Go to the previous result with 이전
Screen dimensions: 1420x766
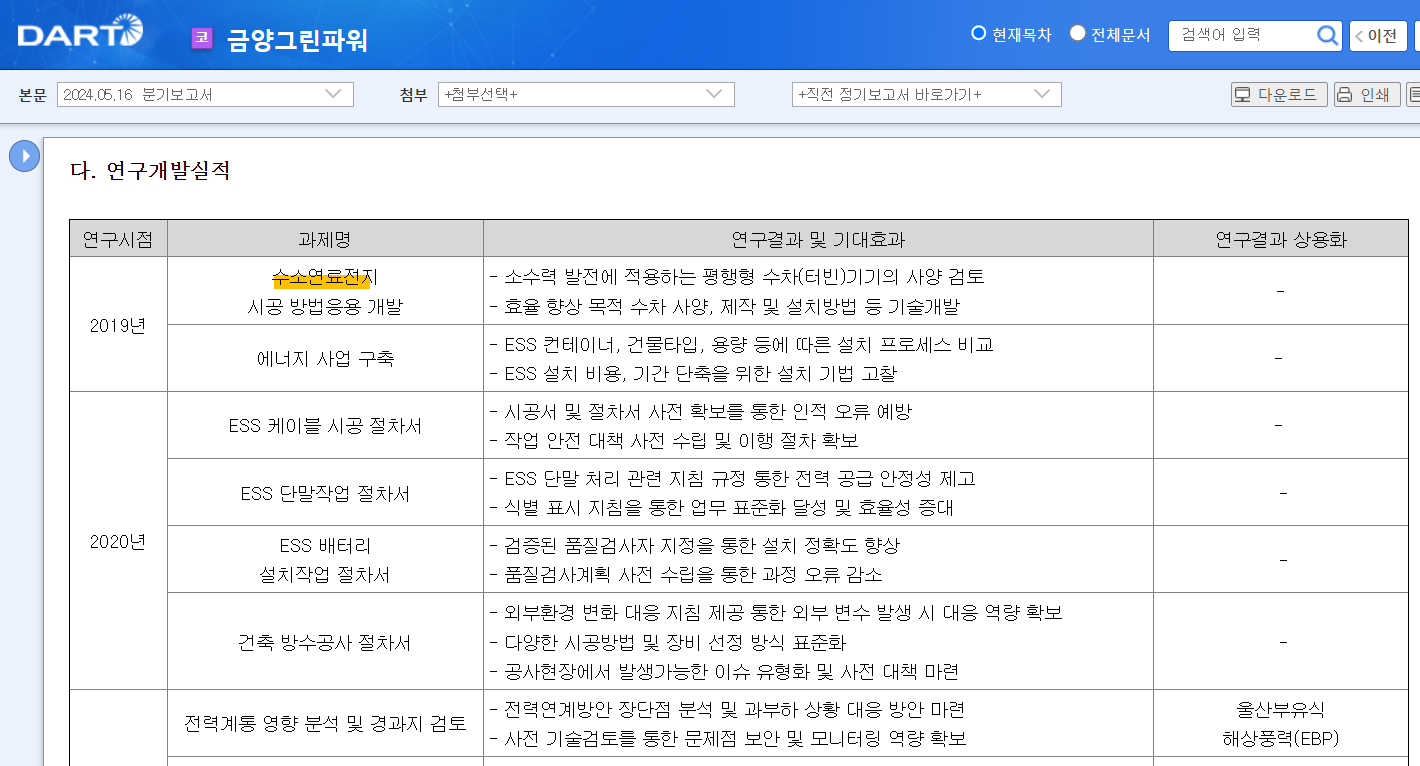1377,36
